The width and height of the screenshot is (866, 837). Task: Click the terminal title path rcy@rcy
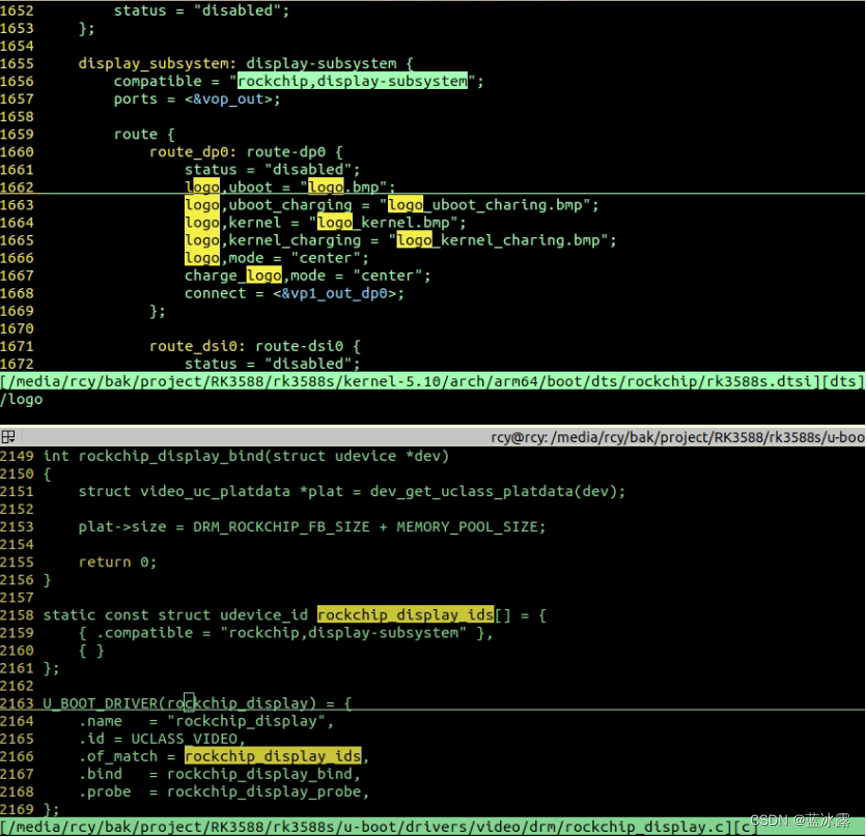click(x=677, y=438)
